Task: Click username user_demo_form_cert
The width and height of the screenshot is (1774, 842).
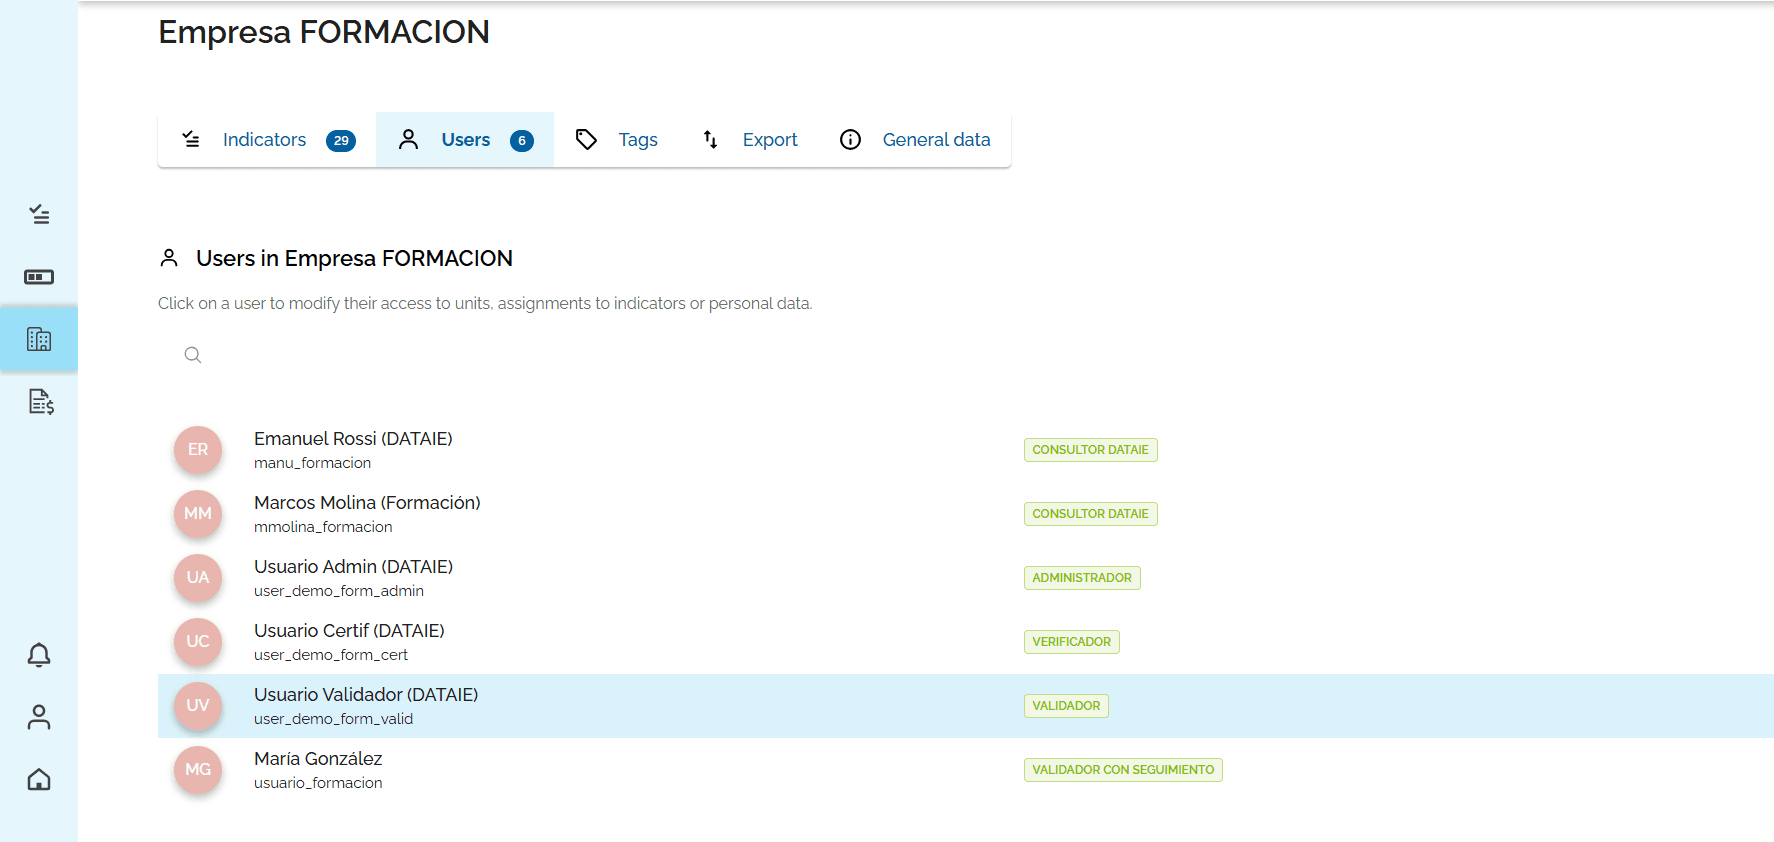Action: pos(331,655)
